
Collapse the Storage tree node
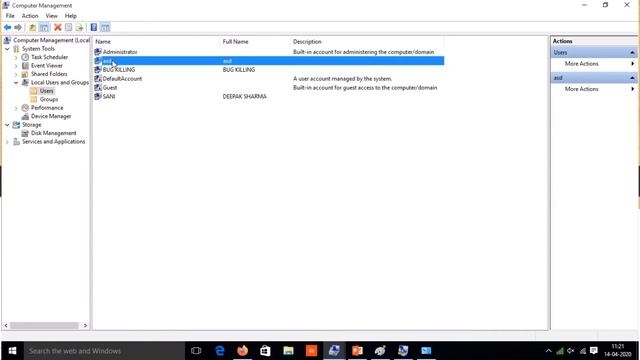[x=7, y=124]
